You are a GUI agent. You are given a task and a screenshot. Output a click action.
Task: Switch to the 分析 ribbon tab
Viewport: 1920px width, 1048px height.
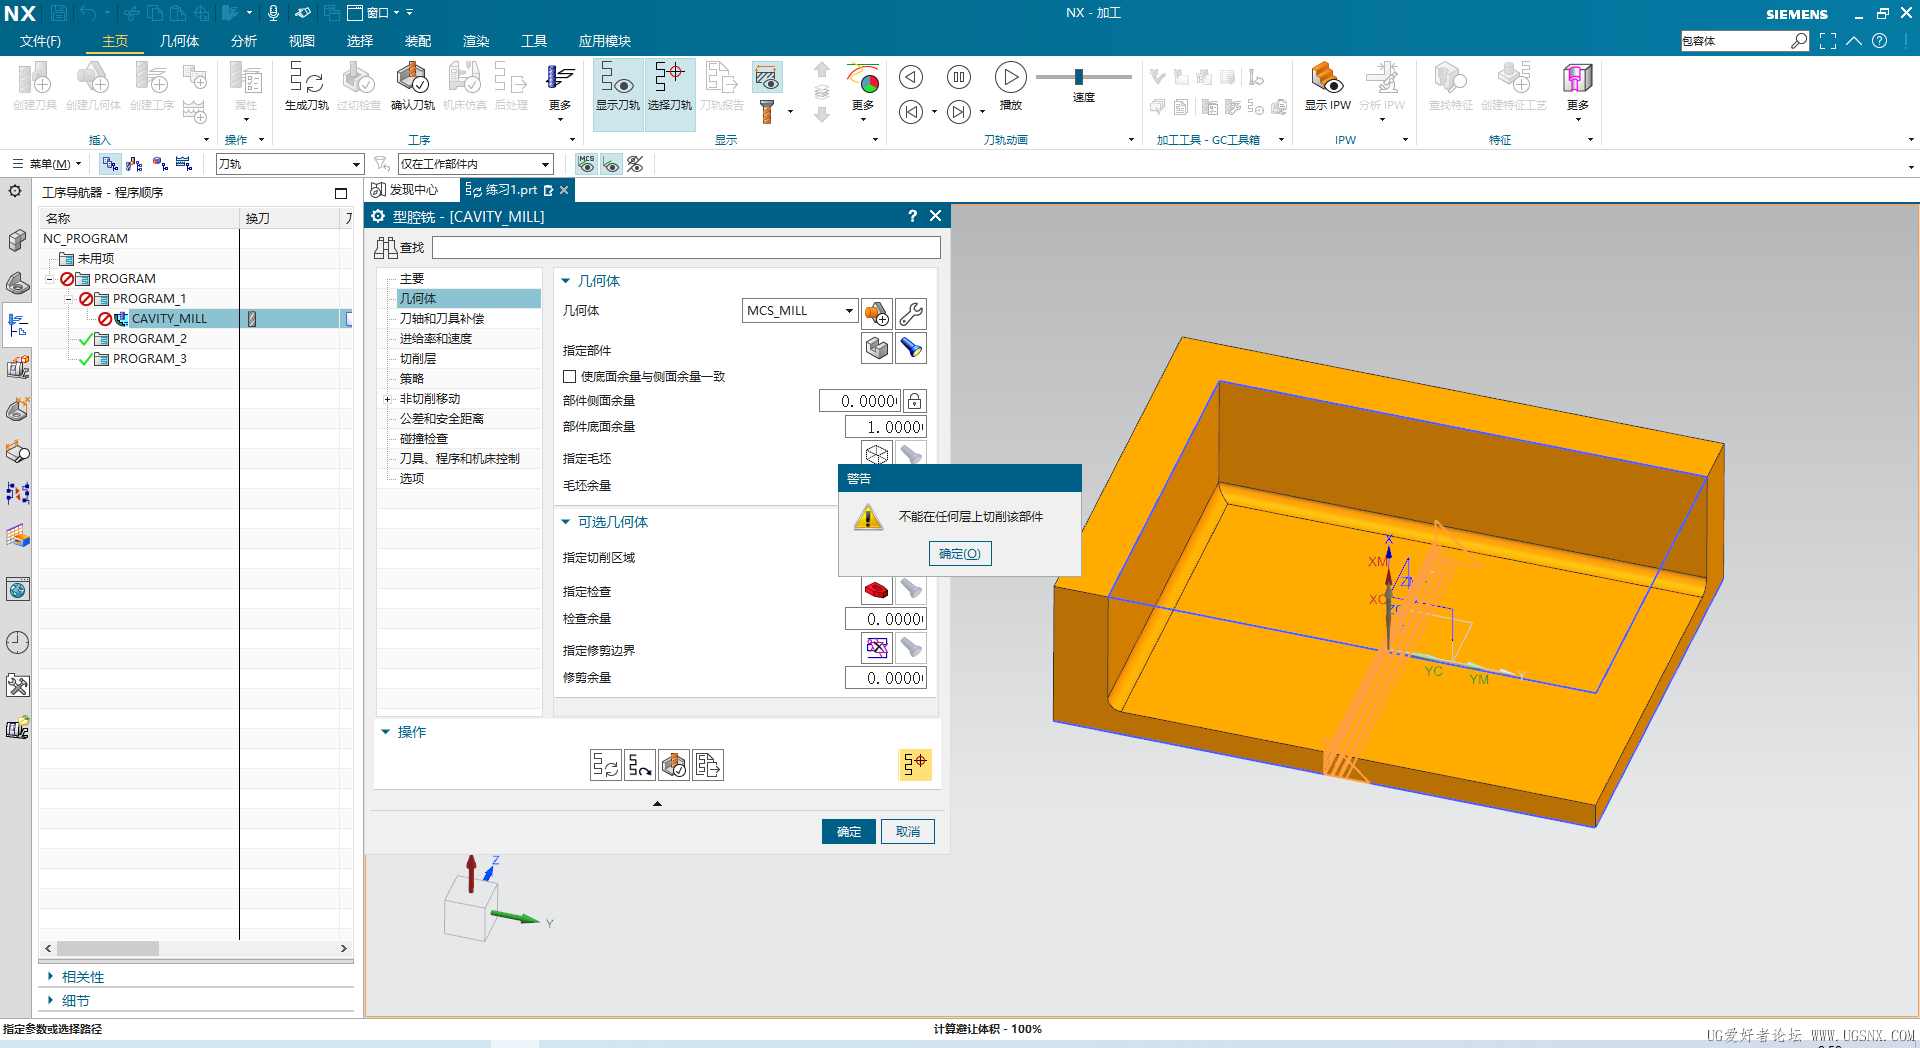coord(244,41)
